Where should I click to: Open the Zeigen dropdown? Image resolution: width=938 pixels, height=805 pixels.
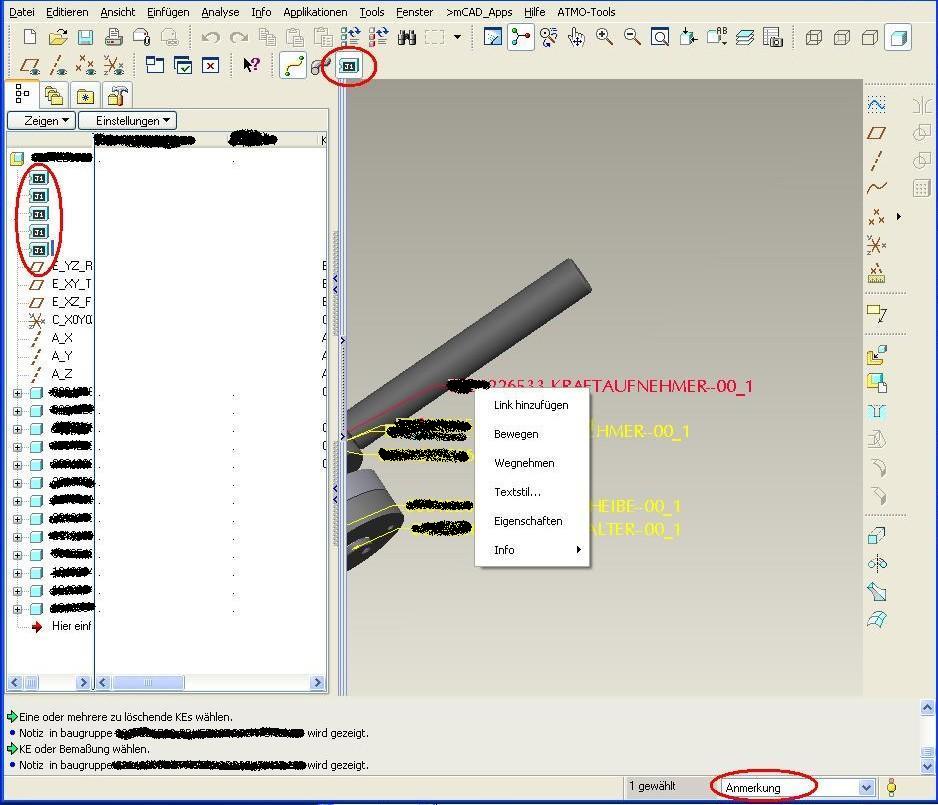(x=41, y=120)
